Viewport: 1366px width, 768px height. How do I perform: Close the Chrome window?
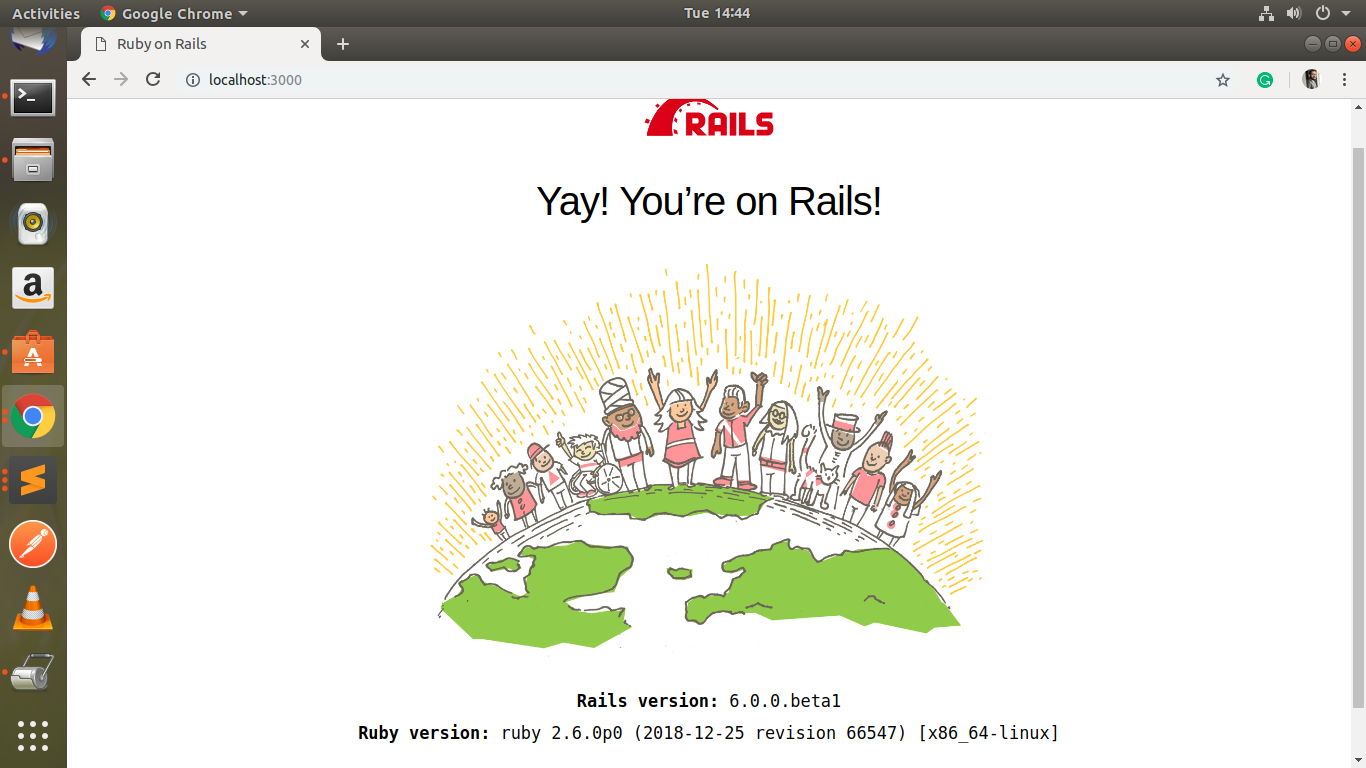pos(1353,44)
